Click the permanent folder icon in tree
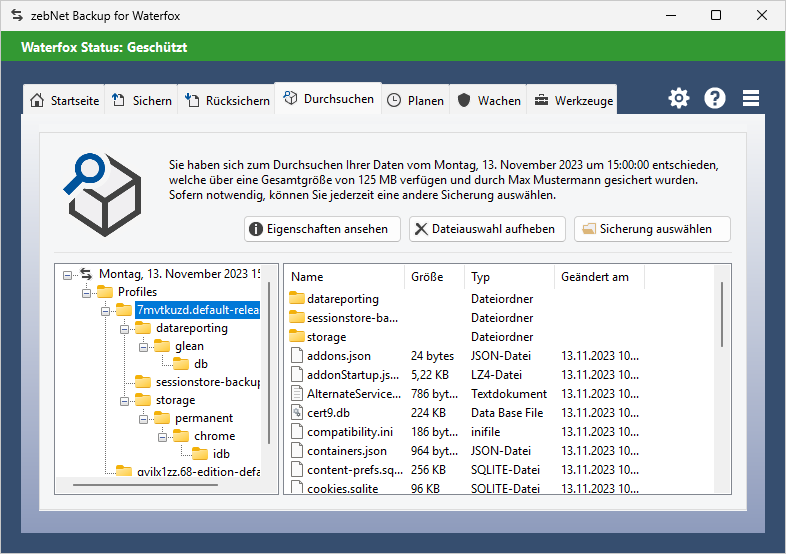 (162, 418)
